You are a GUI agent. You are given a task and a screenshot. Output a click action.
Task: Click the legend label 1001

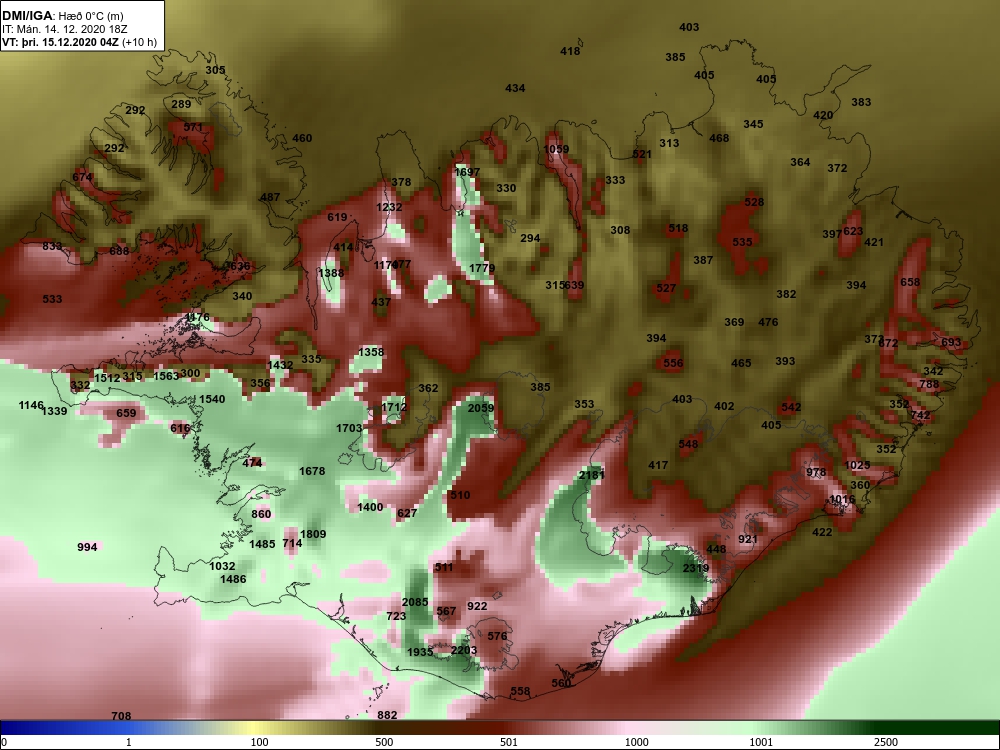(761, 742)
